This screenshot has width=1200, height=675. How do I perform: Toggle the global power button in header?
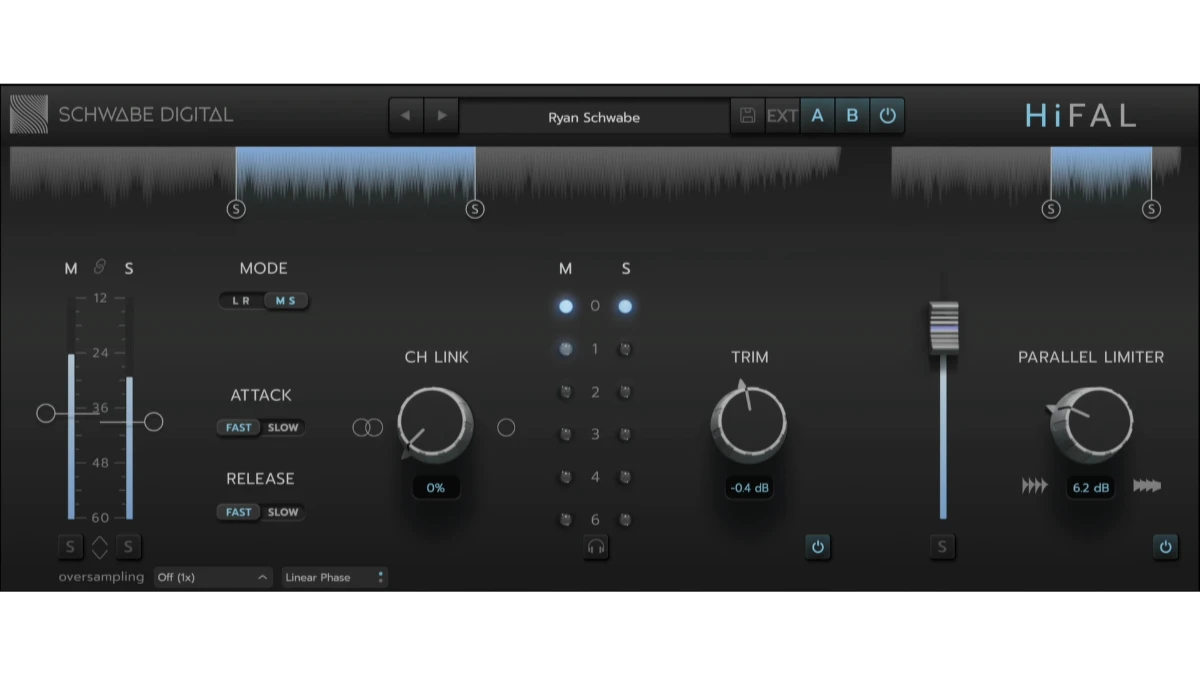(887, 116)
